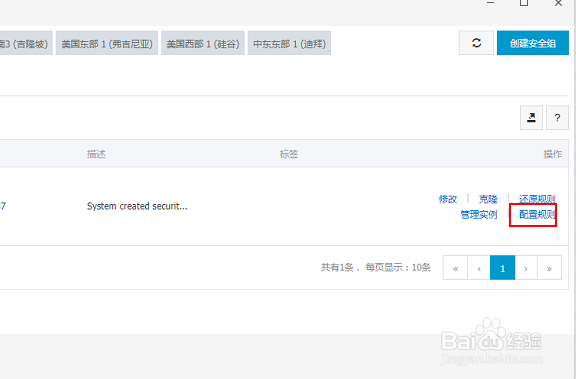Image resolution: width=576 pixels, height=379 pixels.
Task: Go to first page of pagination
Action: (455, 268)
